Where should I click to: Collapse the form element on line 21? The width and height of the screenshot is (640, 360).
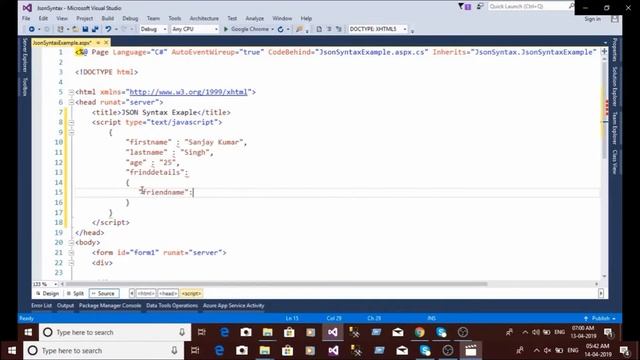[71, 253]
